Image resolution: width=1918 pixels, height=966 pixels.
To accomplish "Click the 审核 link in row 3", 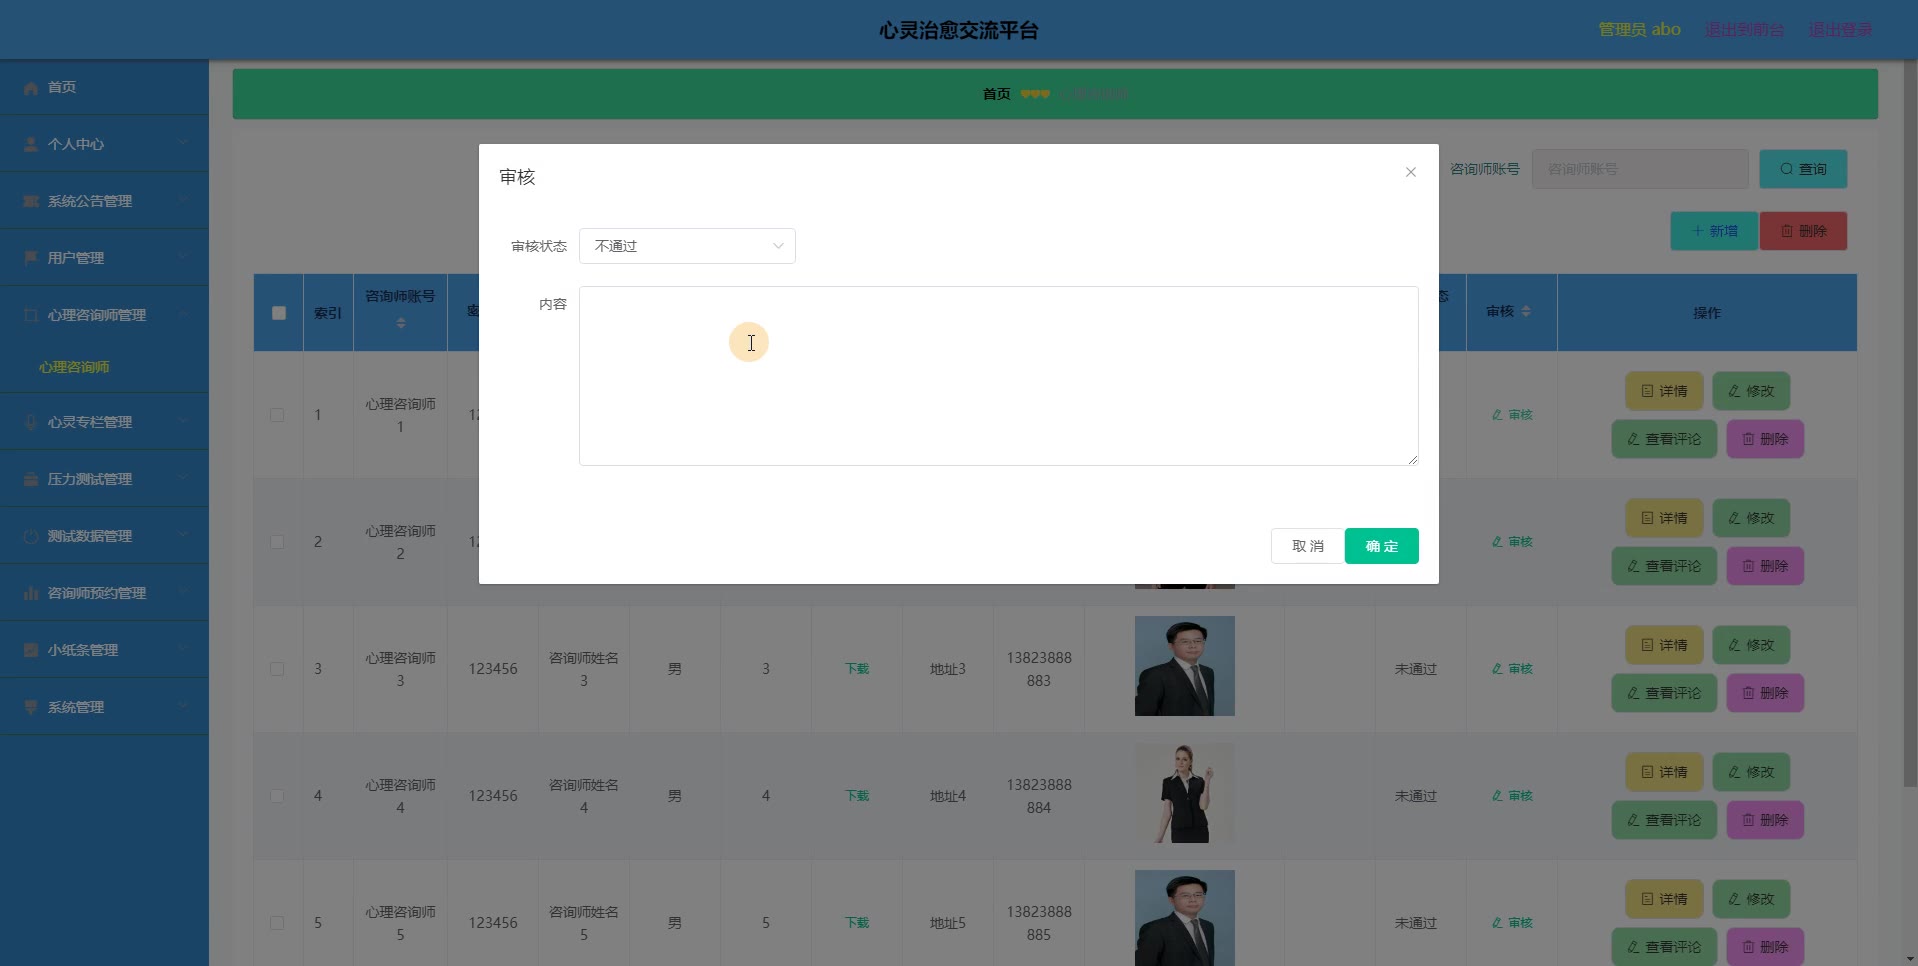I will point(1512,669).
